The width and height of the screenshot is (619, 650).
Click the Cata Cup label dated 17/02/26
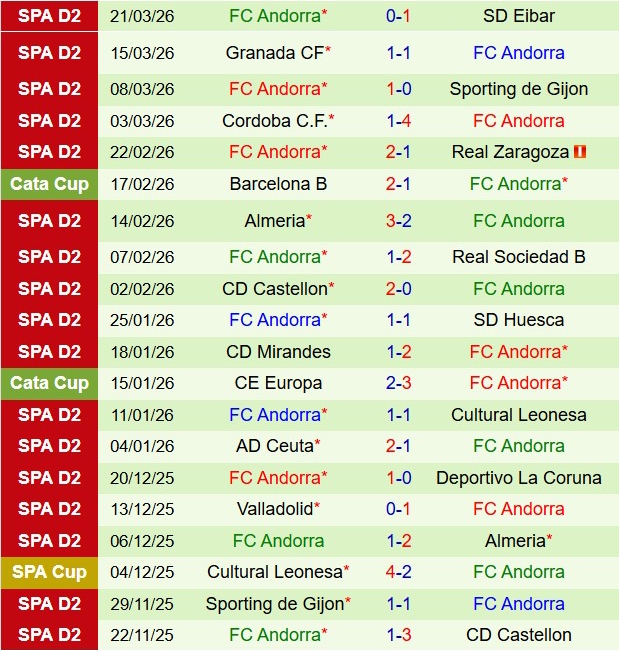pyautogui.click(x=49, y=184)
